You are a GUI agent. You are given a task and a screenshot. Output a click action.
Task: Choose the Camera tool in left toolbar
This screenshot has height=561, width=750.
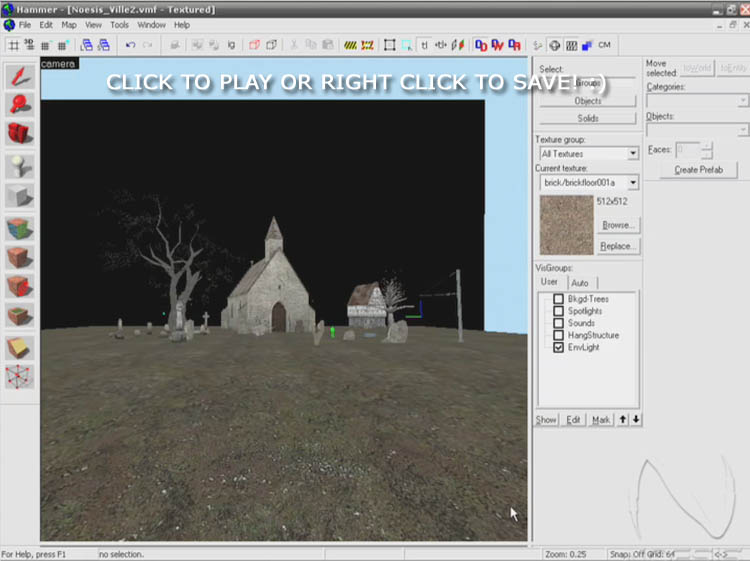[20, 133]
